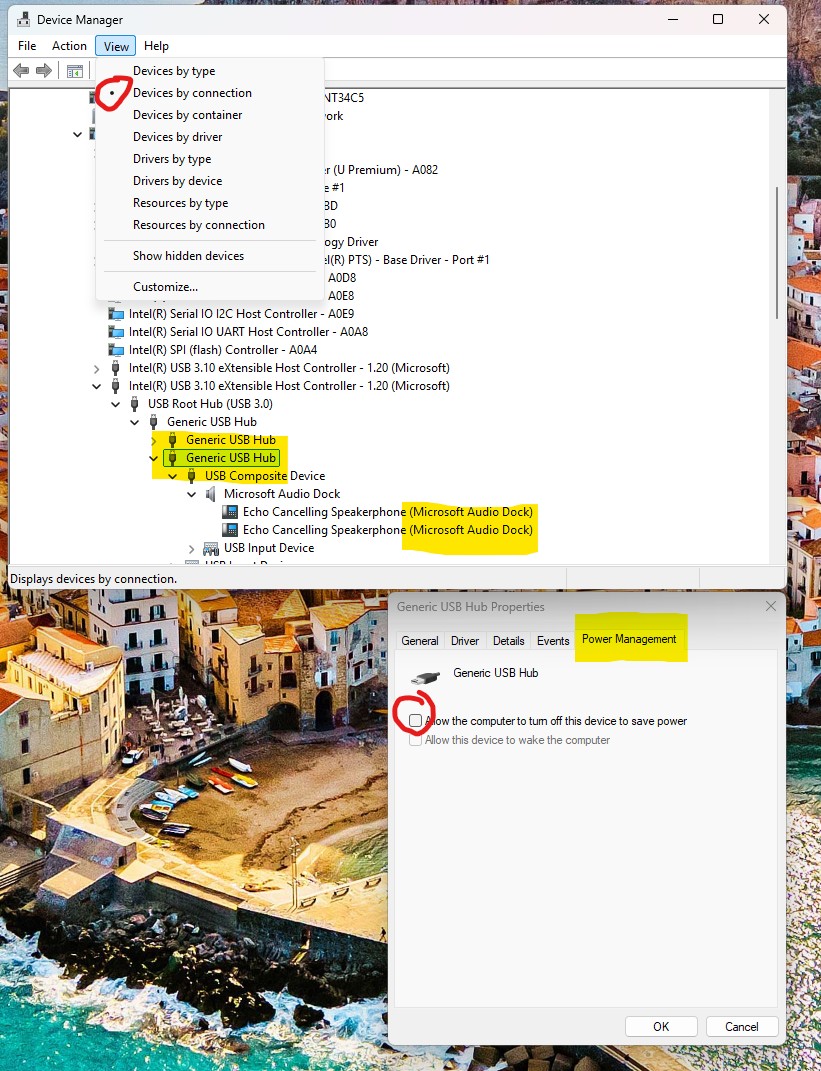
Task: Open 'Customize...' from the View menu
Action: click(210, 287)
